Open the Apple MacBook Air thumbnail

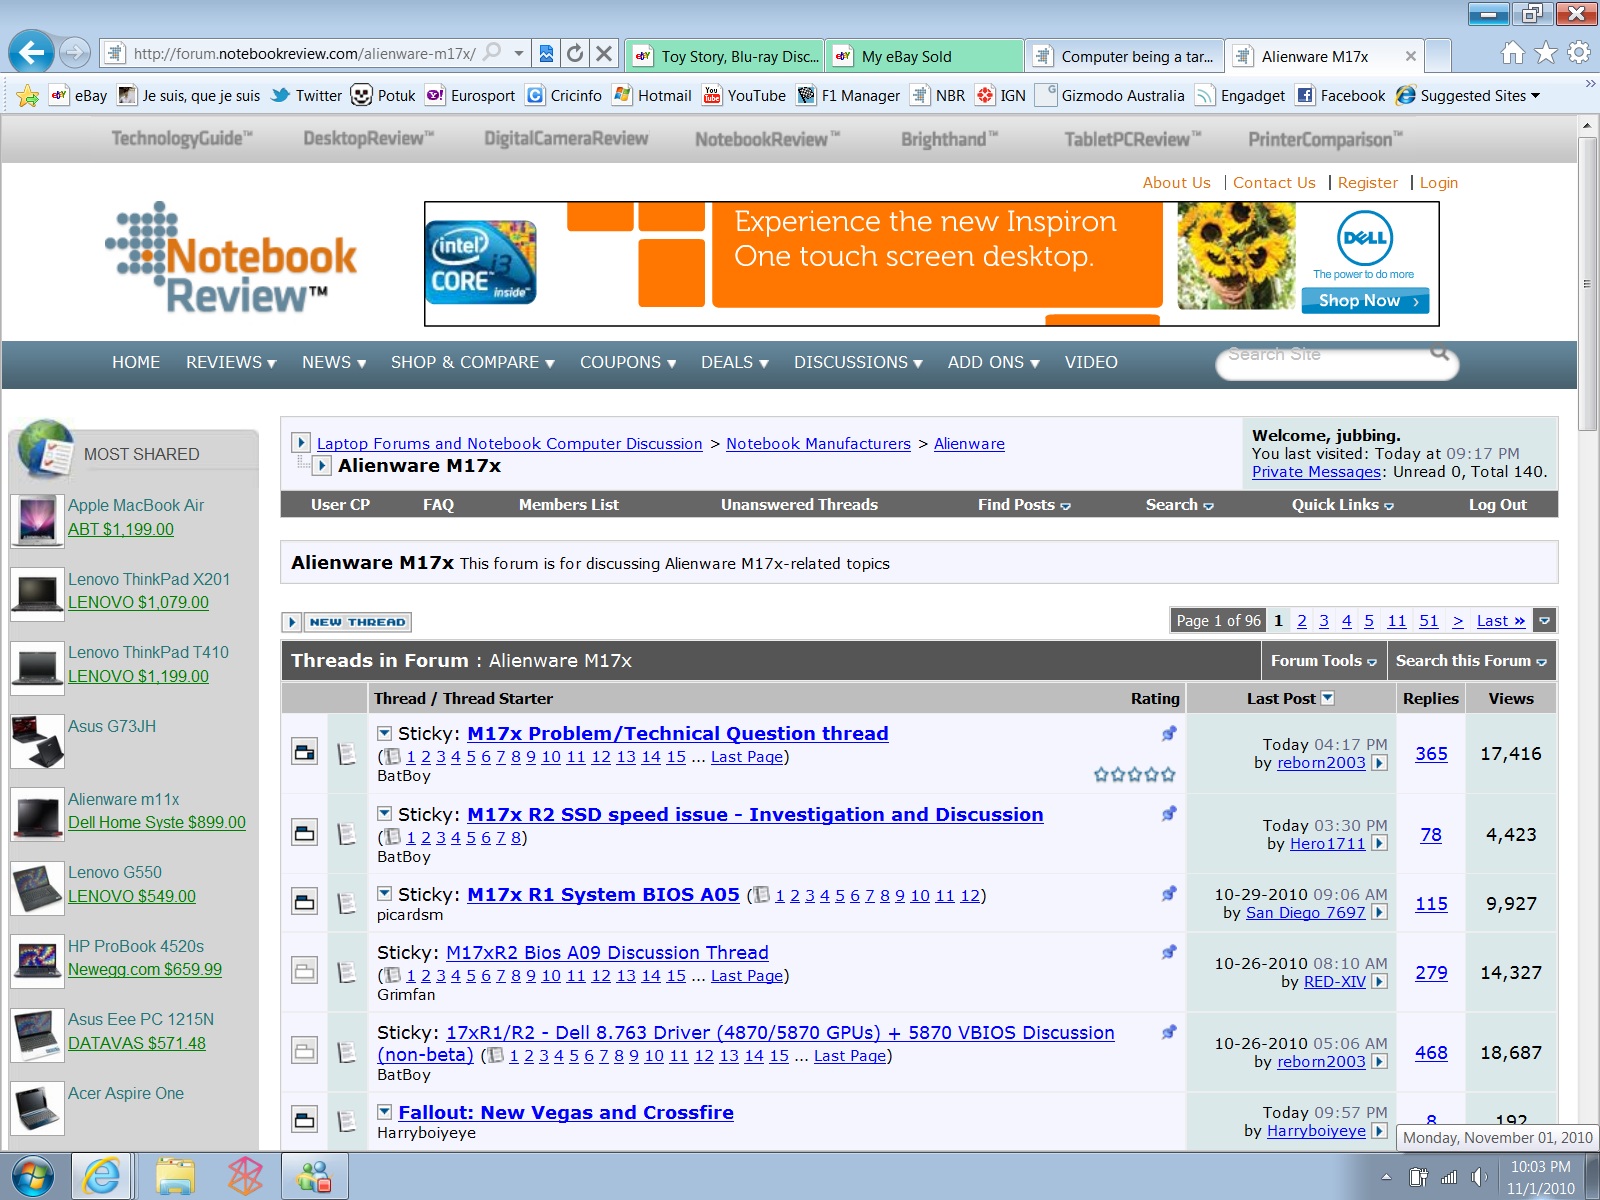[37, 521]
